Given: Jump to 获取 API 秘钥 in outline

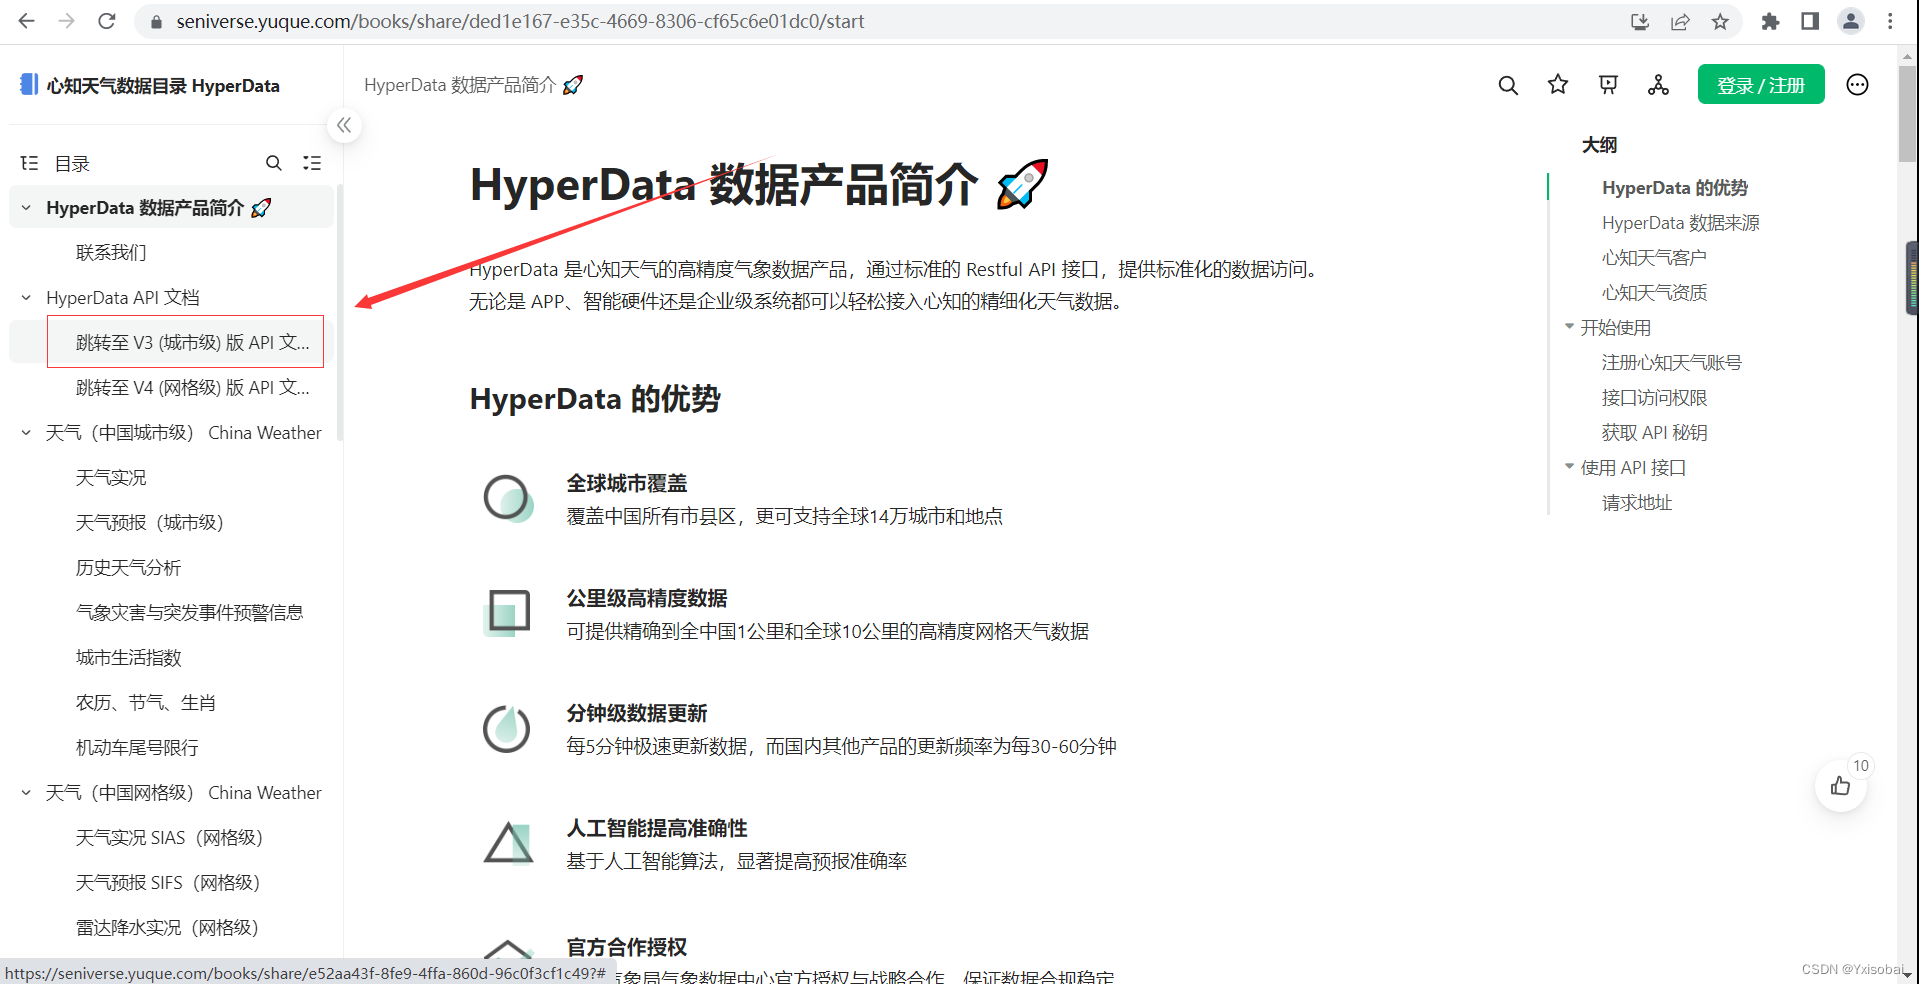Looking at the screenshot, I should coord(1654,433).
